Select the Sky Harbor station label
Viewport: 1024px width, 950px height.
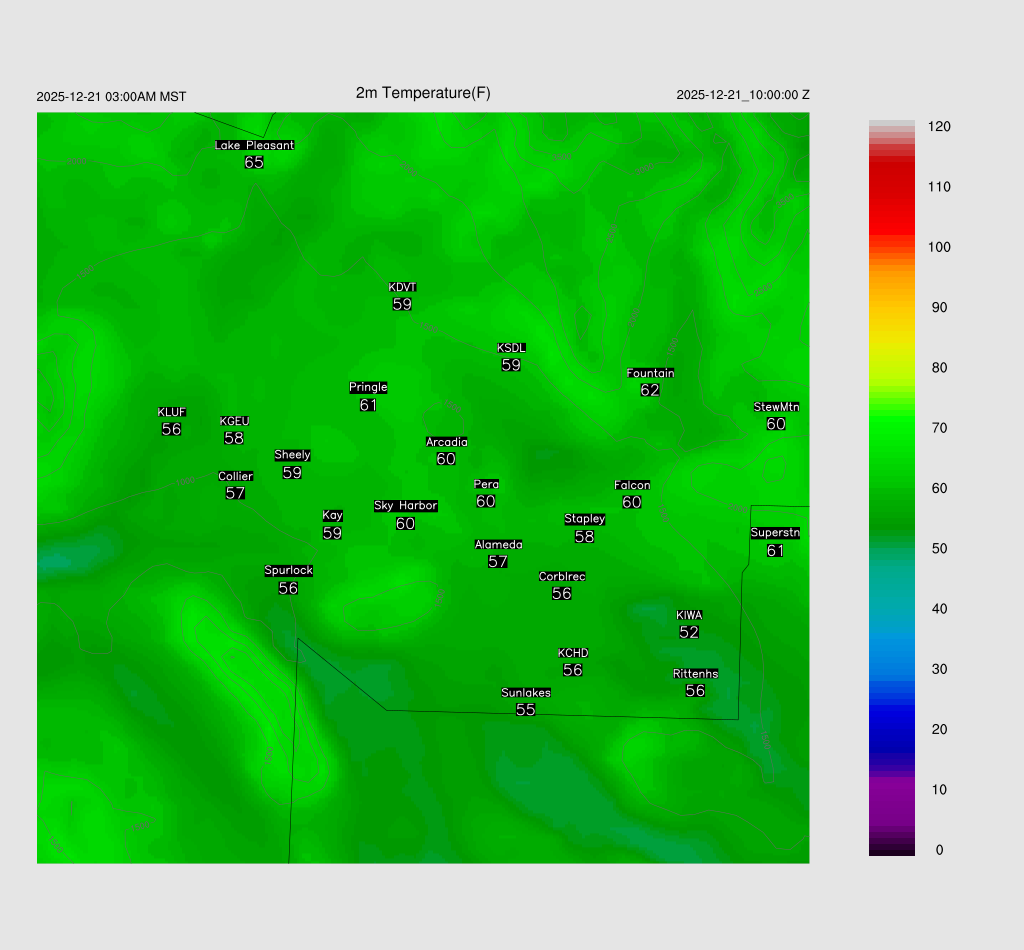tap(405, 506)
